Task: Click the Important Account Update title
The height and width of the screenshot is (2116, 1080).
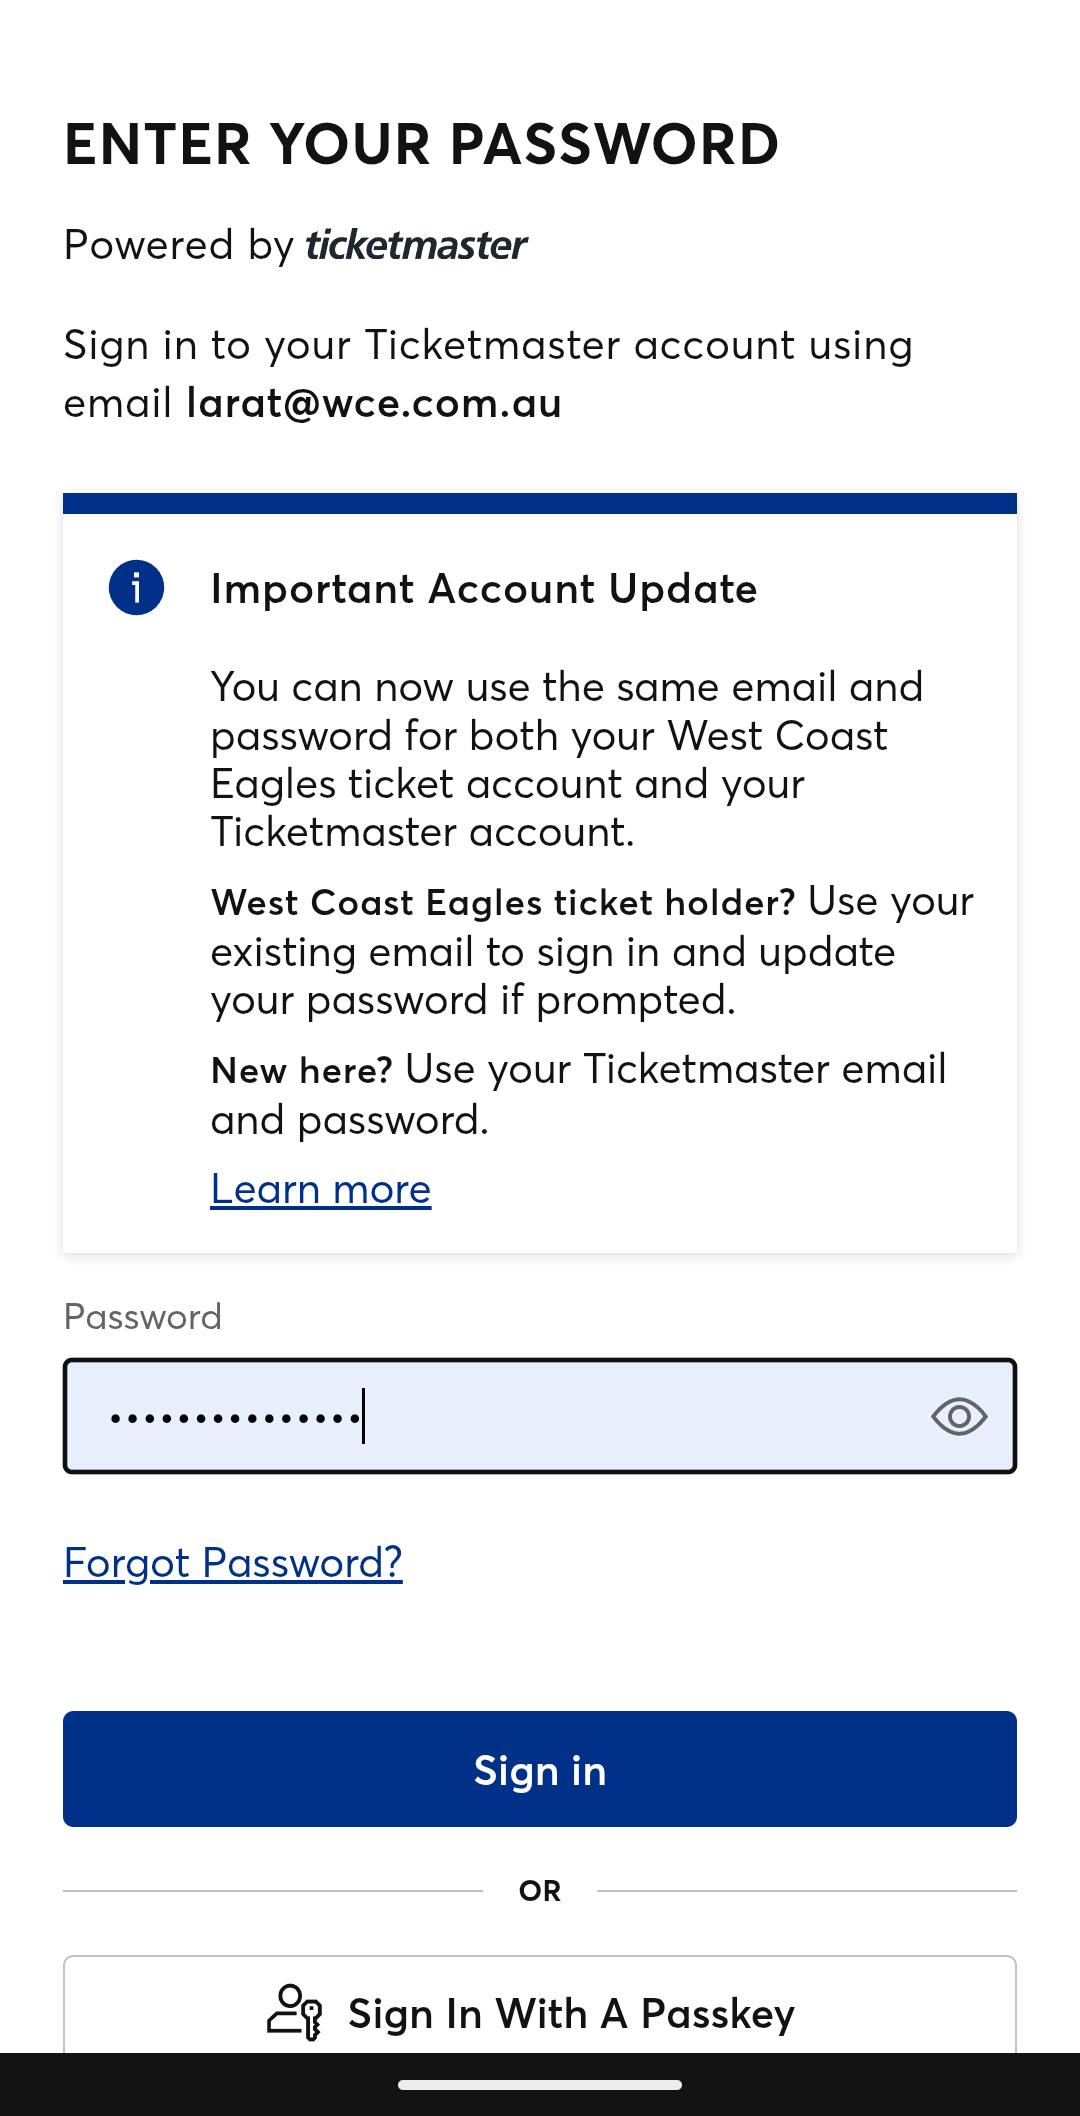Action: 484,589
